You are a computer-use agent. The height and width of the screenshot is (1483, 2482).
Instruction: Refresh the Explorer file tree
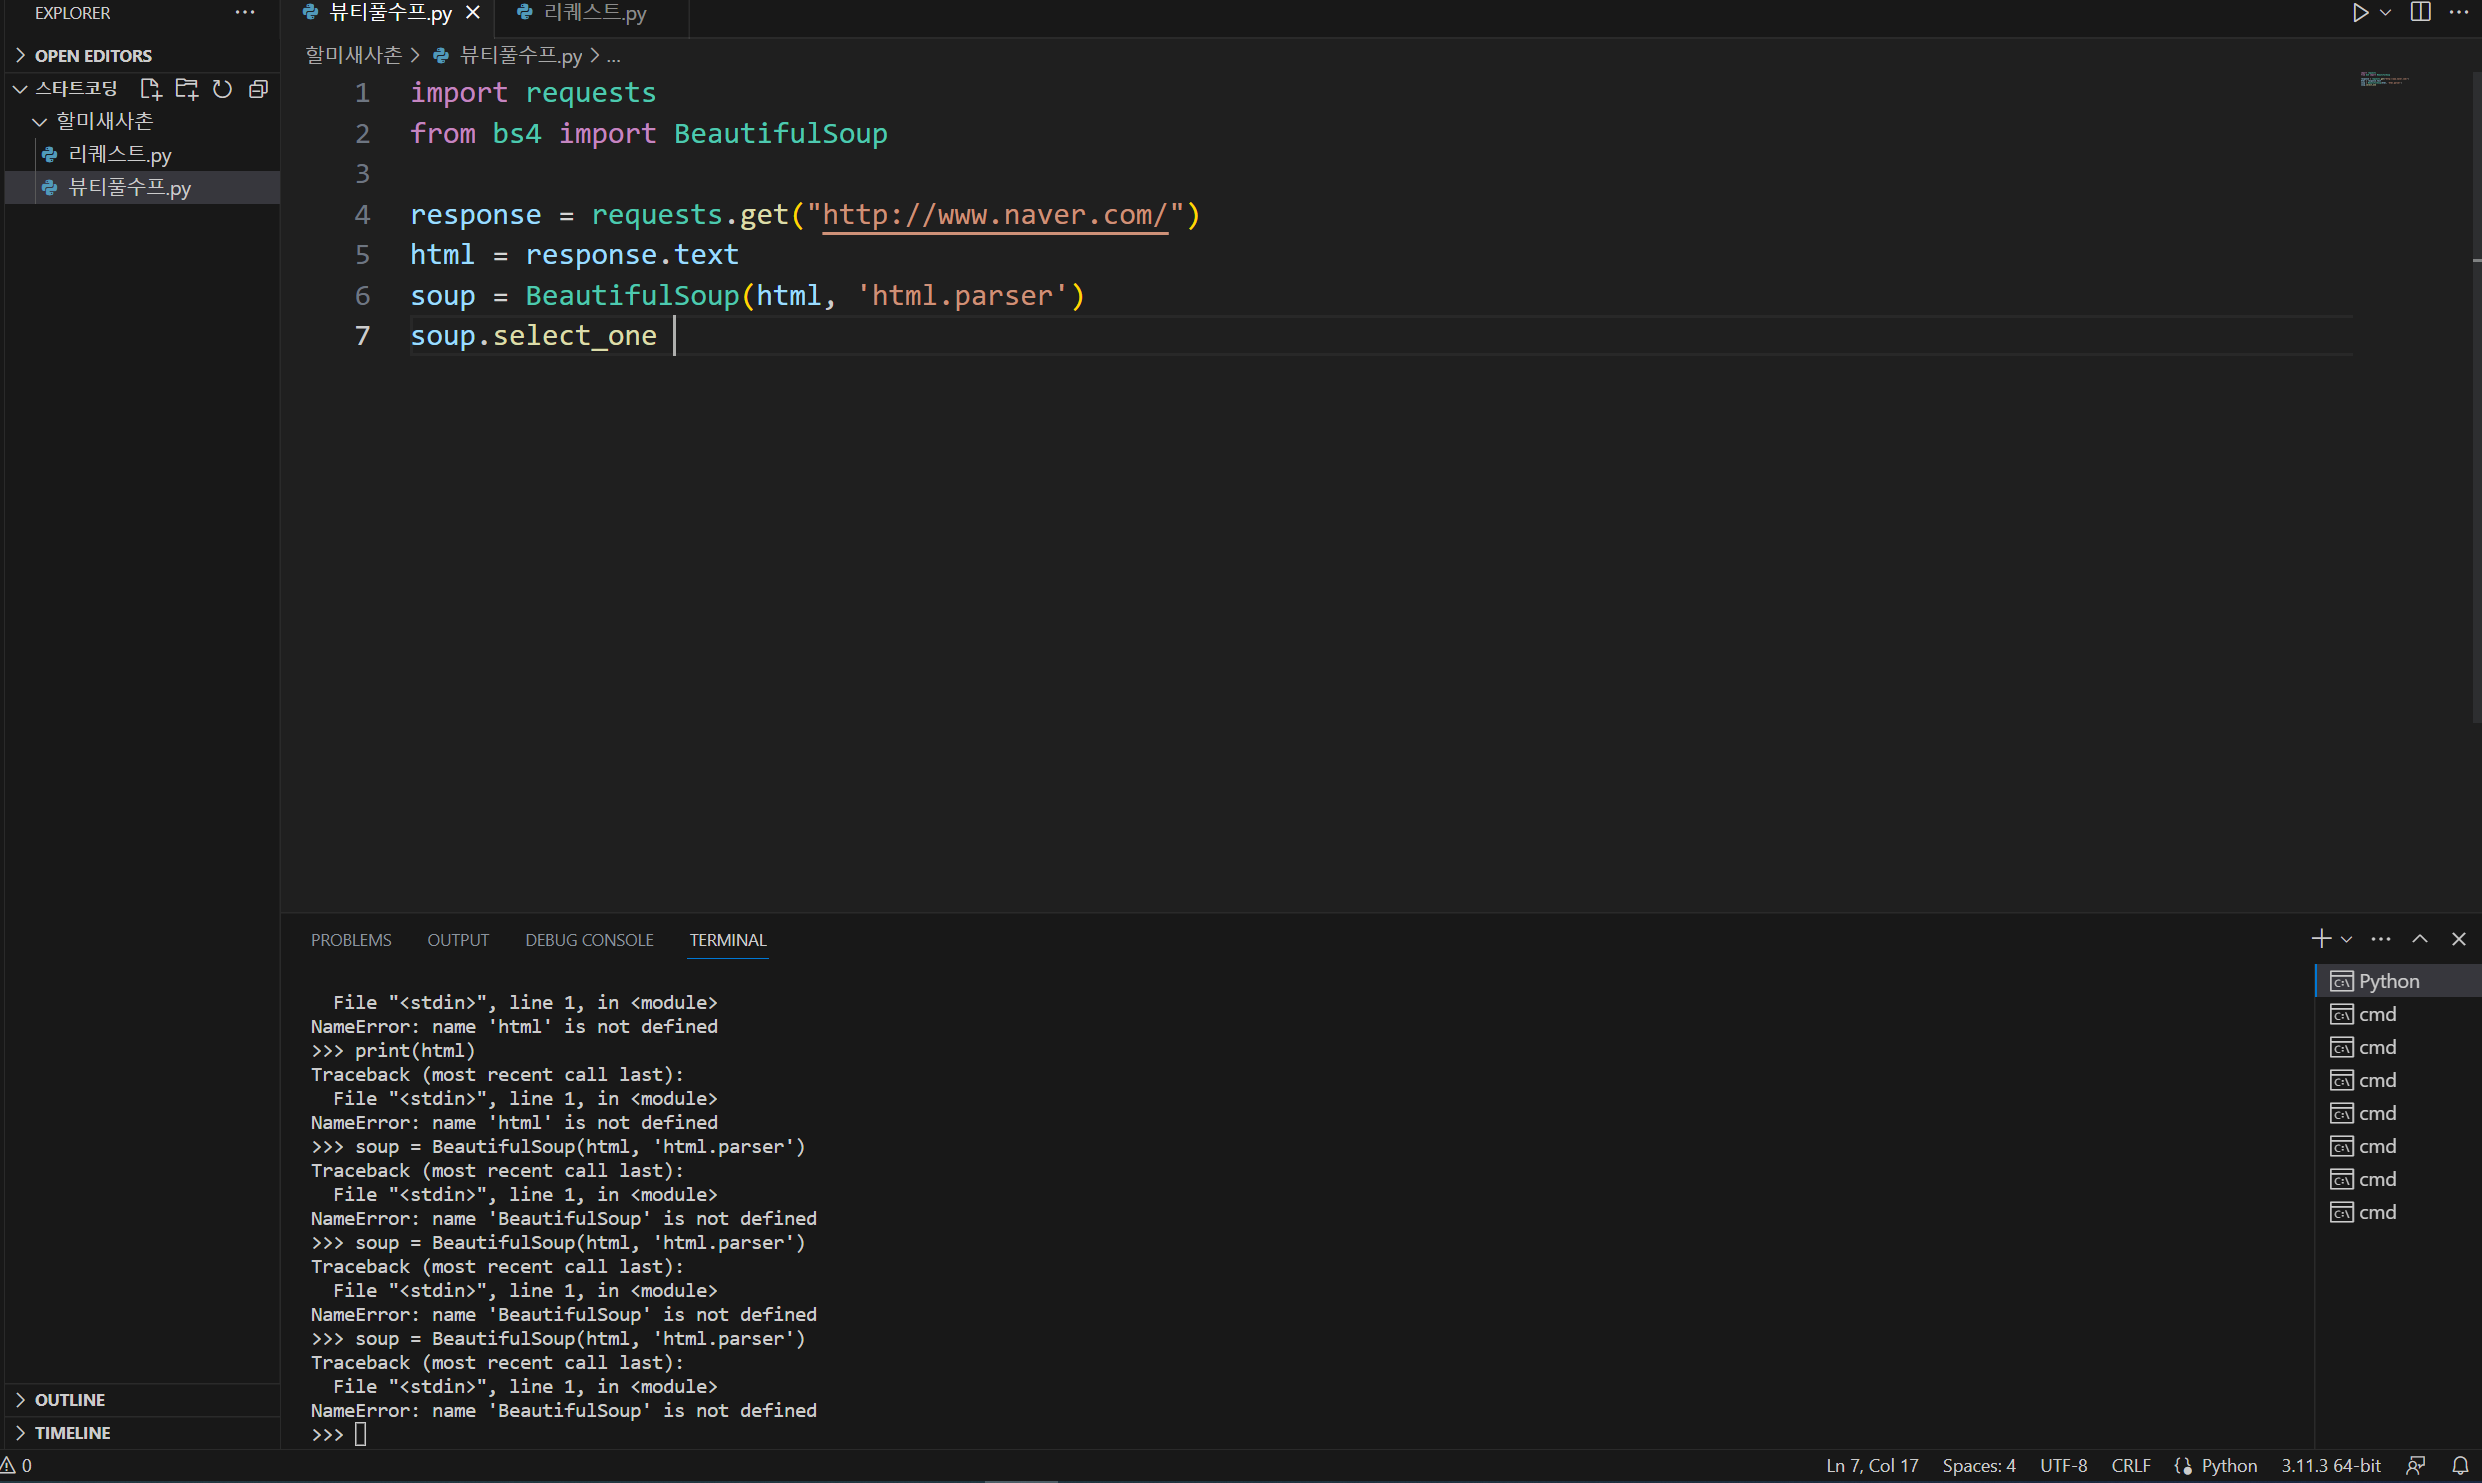[223, 89]
